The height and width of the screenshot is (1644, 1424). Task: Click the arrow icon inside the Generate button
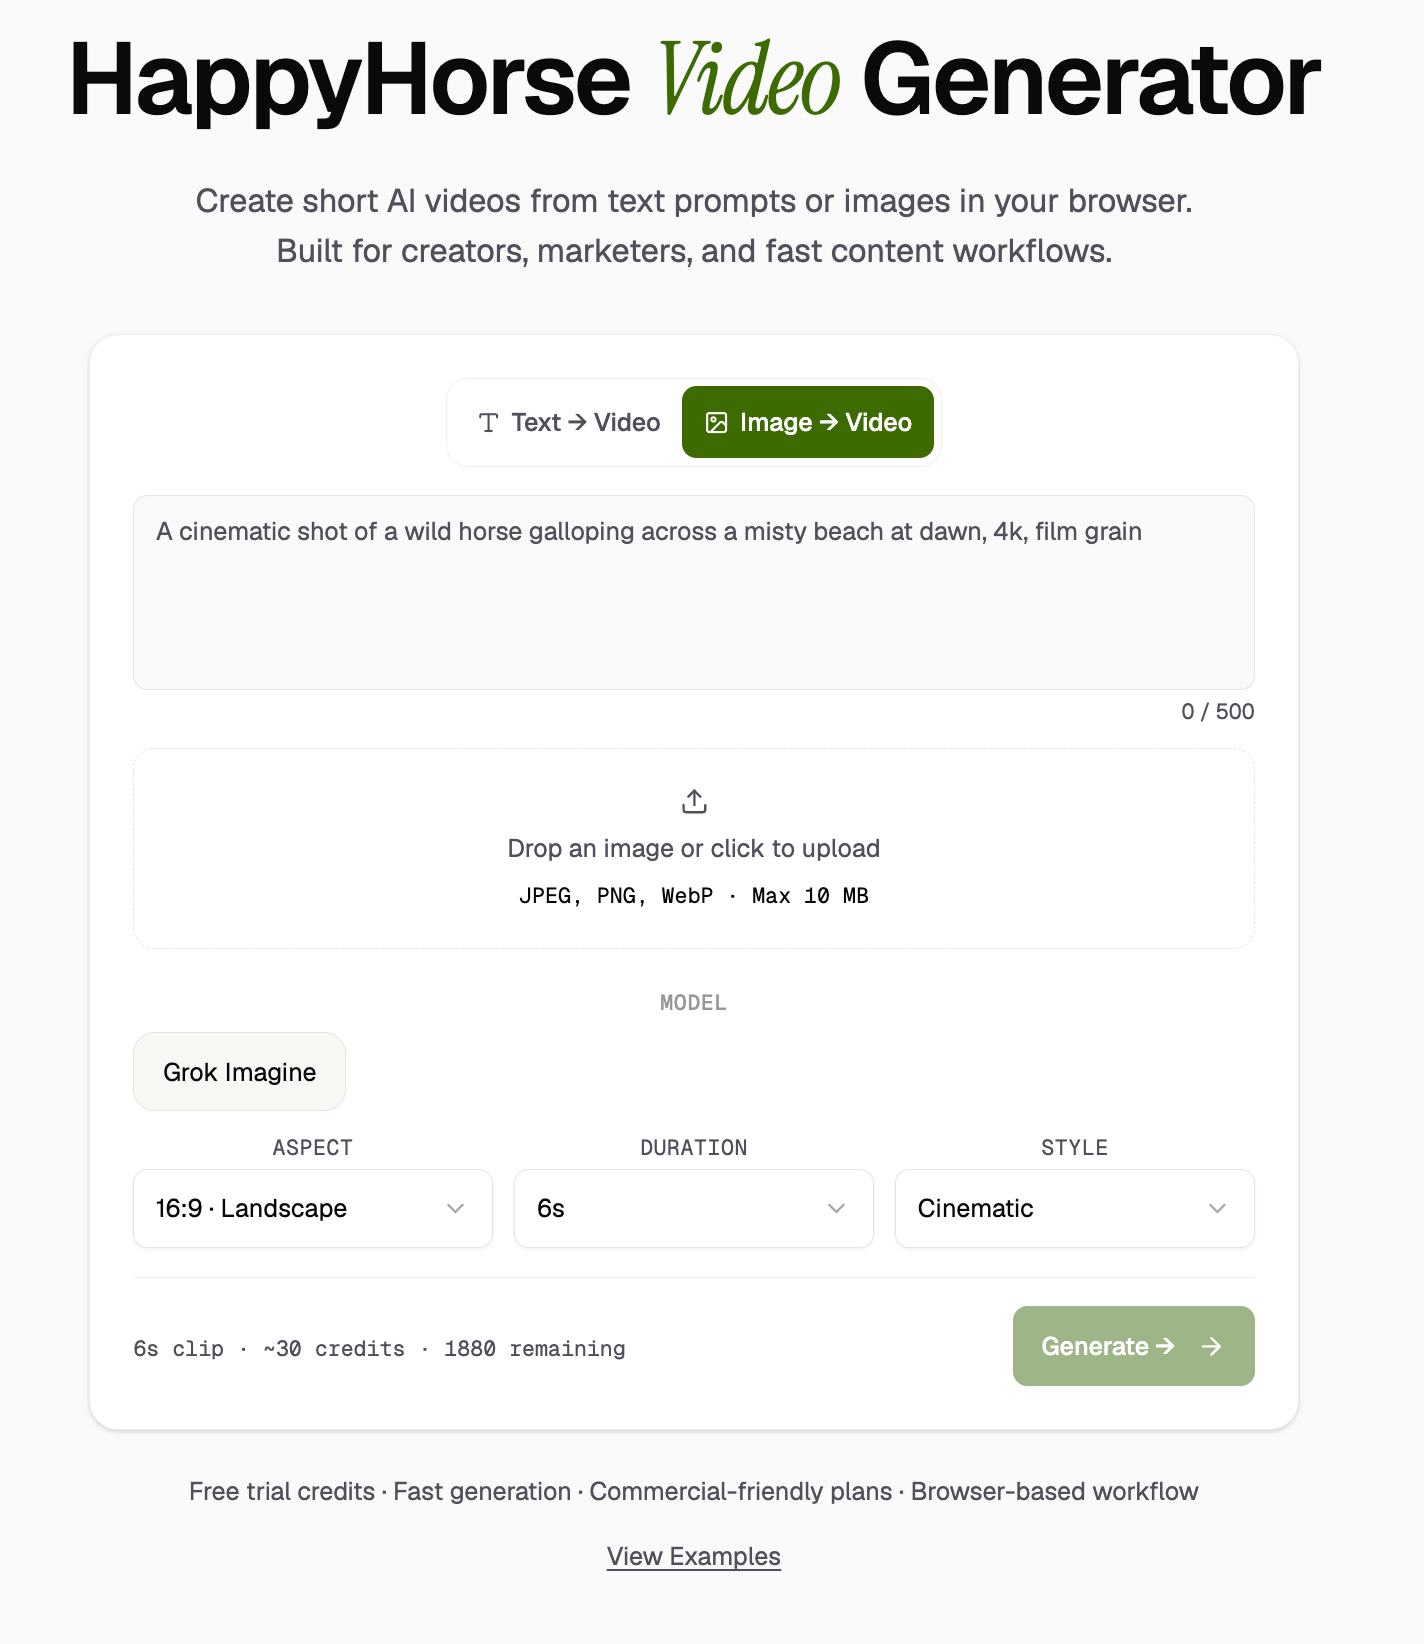[1211, 1346]
